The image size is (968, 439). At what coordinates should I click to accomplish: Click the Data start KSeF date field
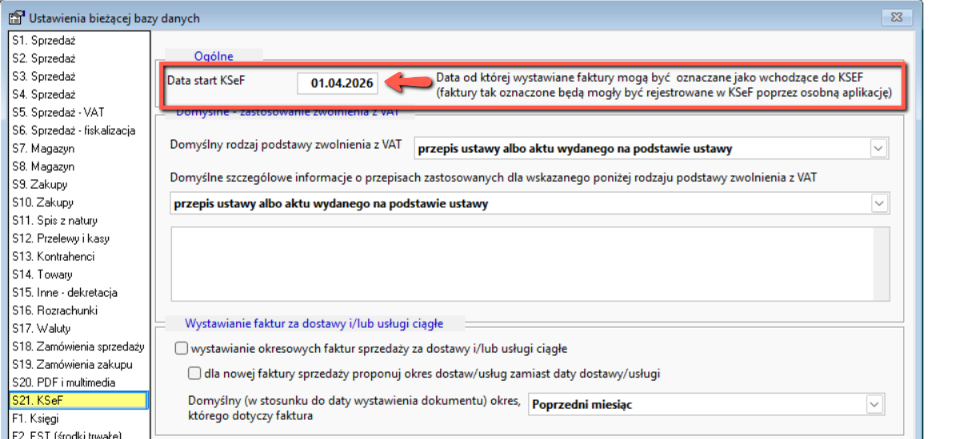[337, 83]
